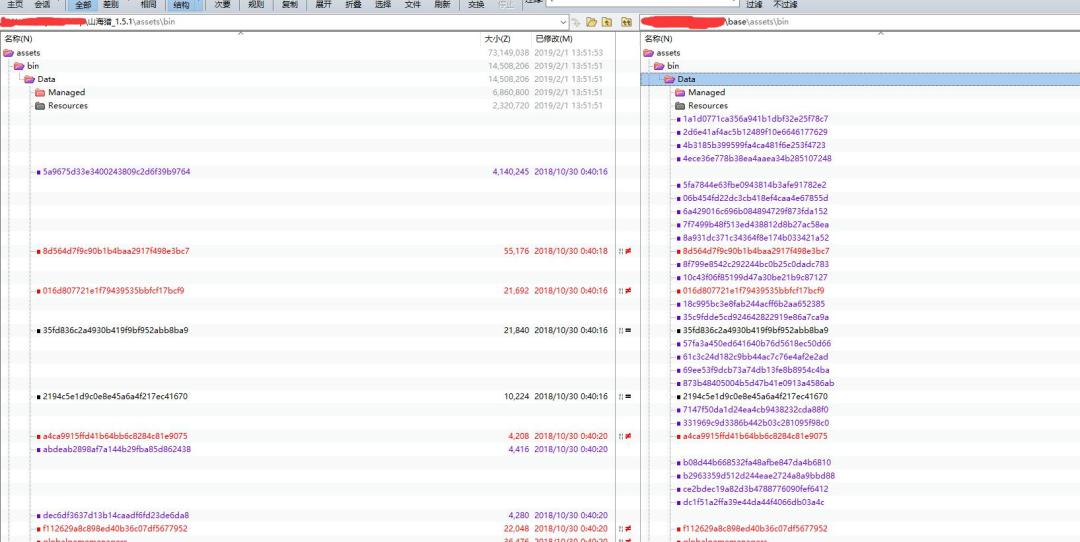The image size is (1080, 542).
Task: Click the 交换 (Swap) button
Action: click(x=476, y=5)
